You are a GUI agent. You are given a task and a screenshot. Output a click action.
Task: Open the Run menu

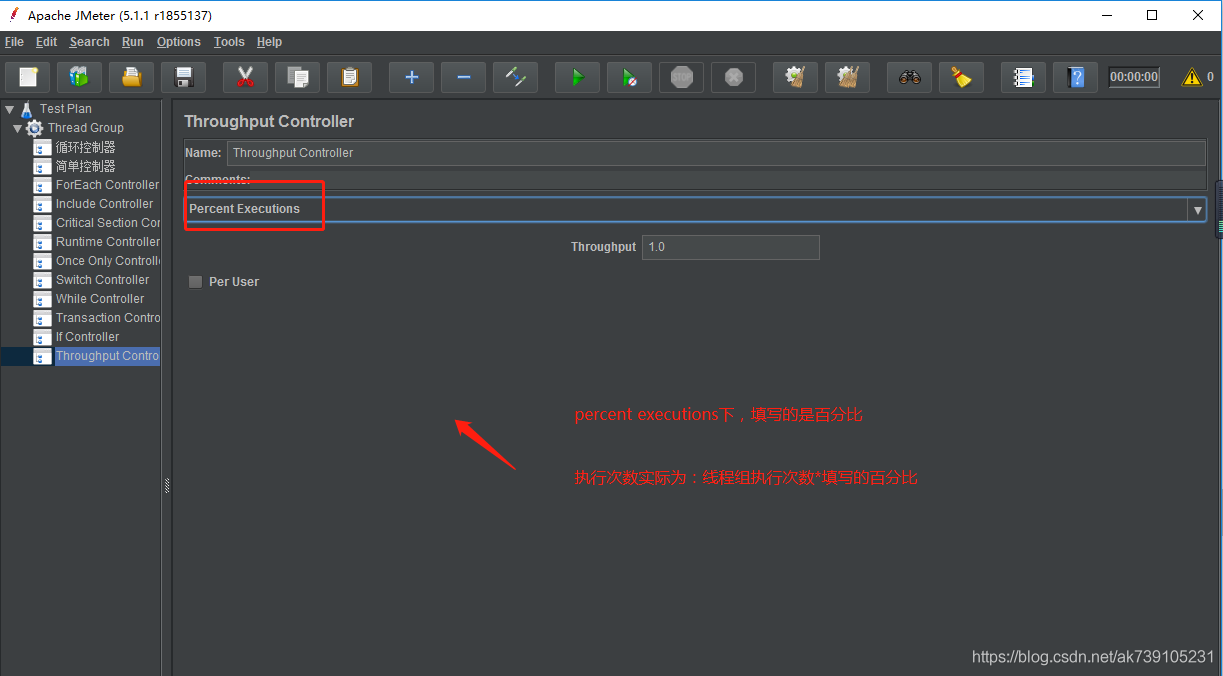tap(133, 42)
